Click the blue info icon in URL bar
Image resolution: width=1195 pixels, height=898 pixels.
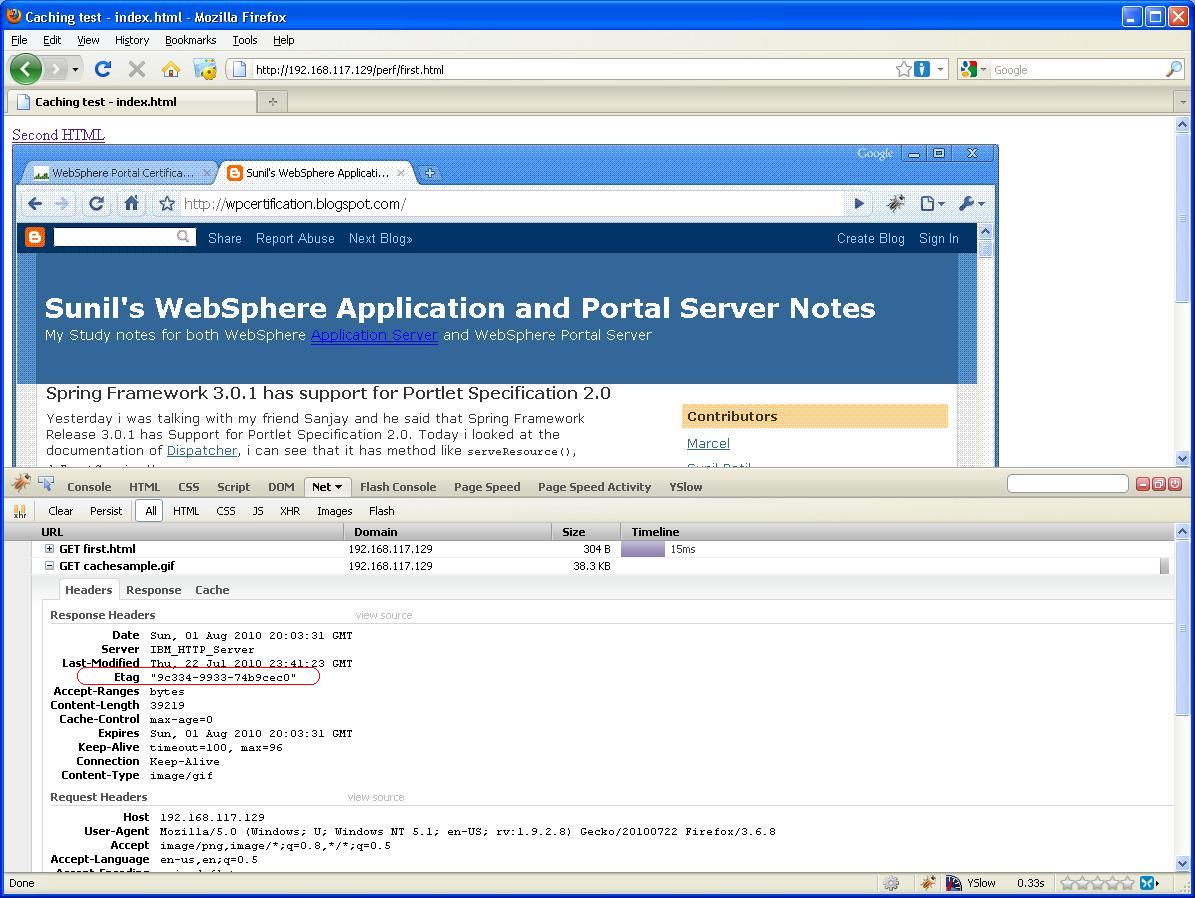tap(921, 69)
